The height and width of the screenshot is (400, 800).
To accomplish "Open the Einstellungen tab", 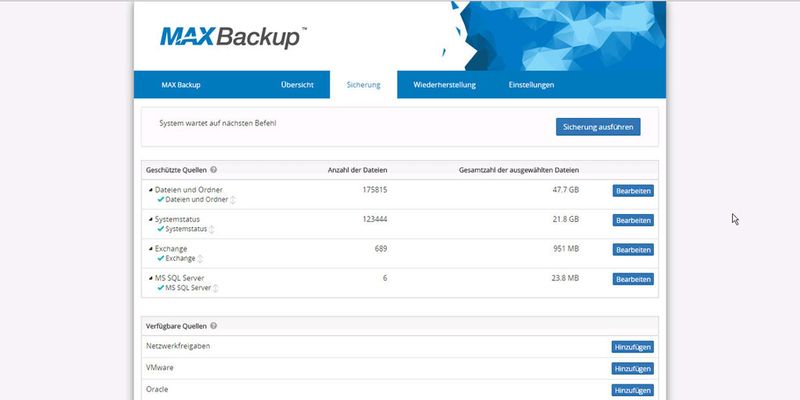I will (531, 85).
